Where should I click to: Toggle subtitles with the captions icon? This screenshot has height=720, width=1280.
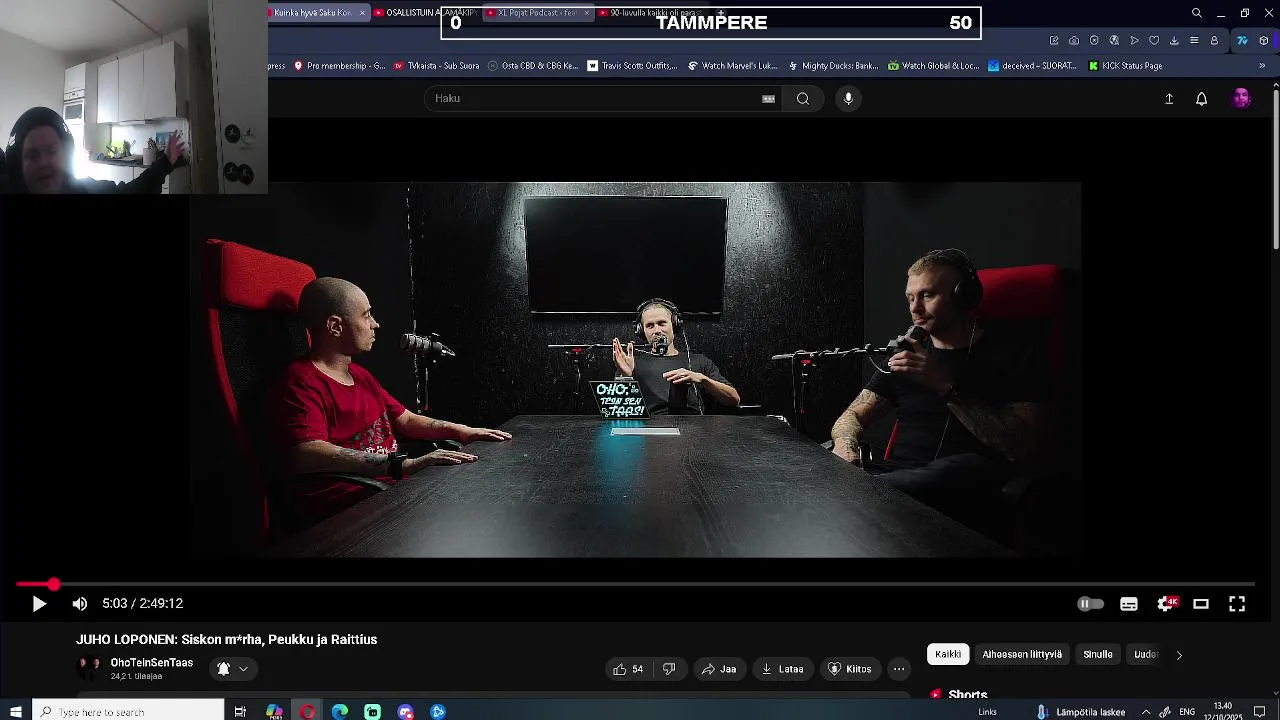click(1129, 604)
